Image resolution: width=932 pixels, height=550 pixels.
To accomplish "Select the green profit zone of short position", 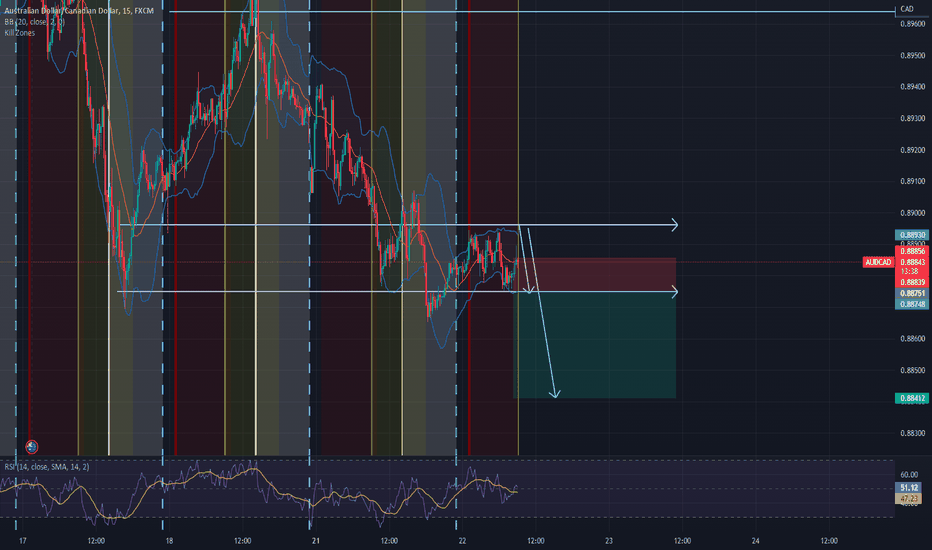I will (x=594, y=345).
